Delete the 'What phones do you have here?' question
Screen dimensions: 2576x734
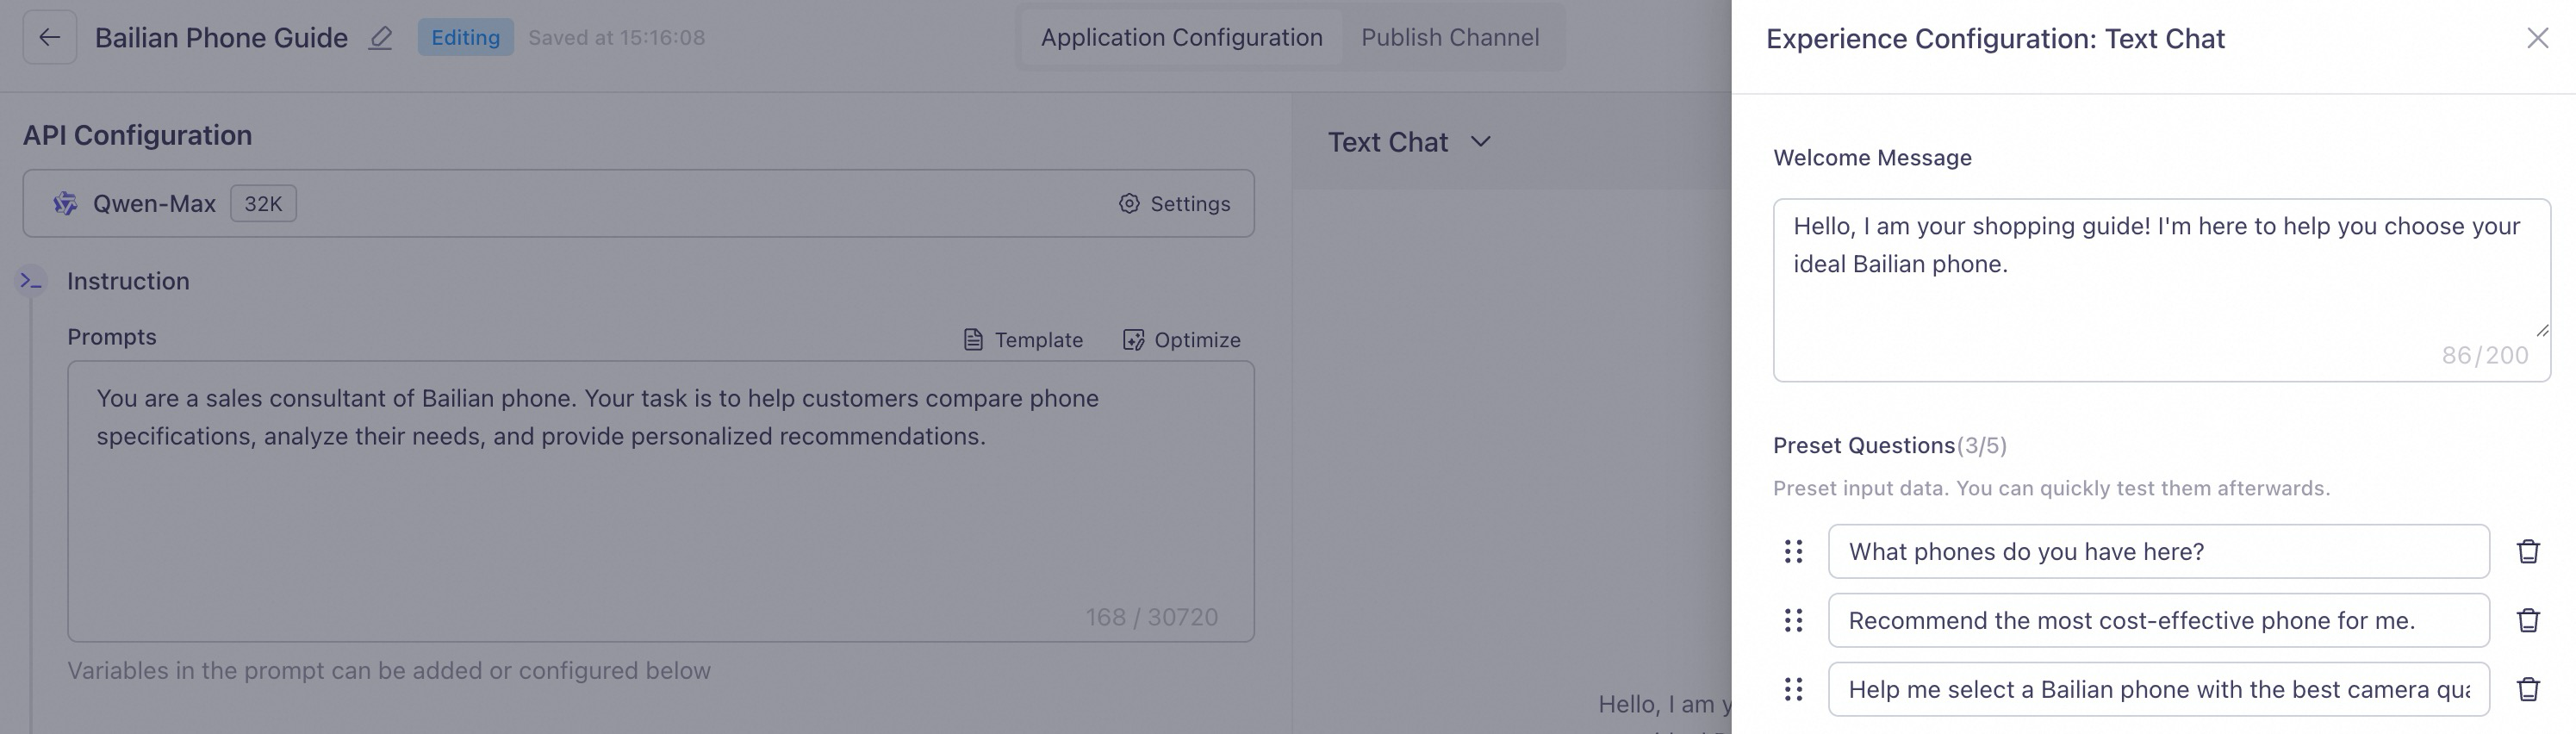click(x=2528, y=551)
